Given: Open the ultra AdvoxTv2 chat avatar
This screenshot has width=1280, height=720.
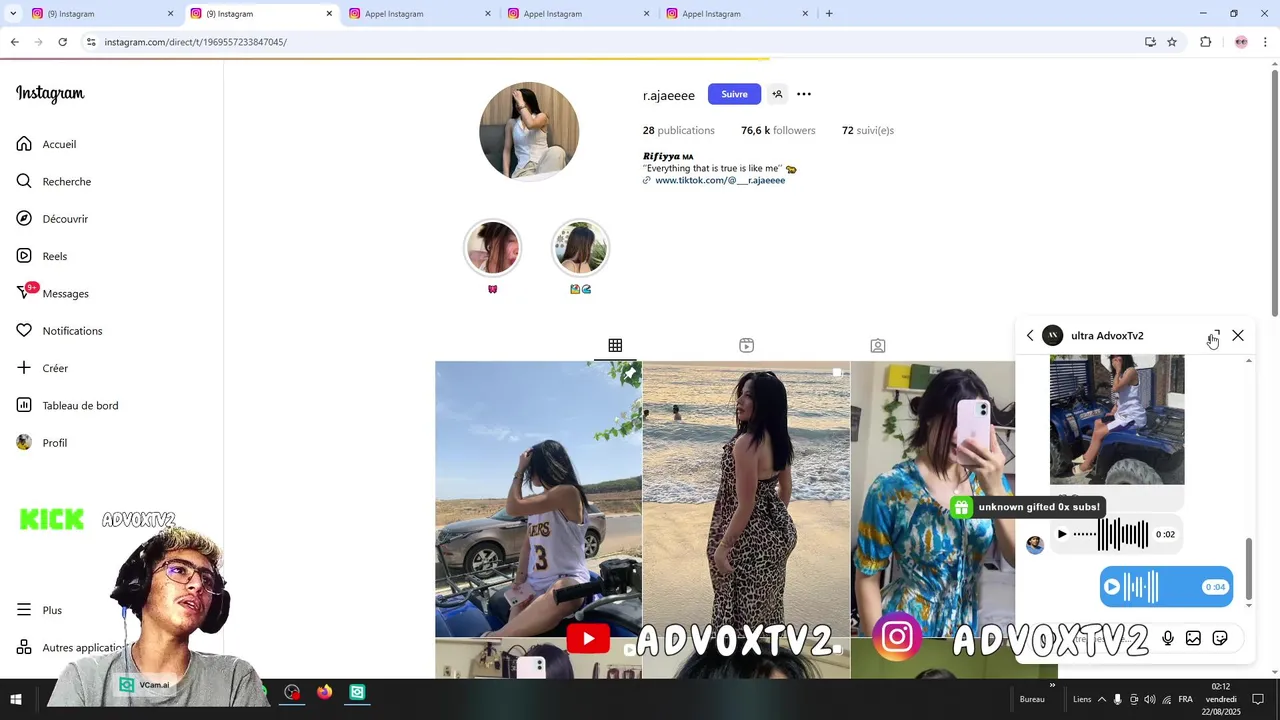Looking at the screenshot, I should pos(1052,336).
